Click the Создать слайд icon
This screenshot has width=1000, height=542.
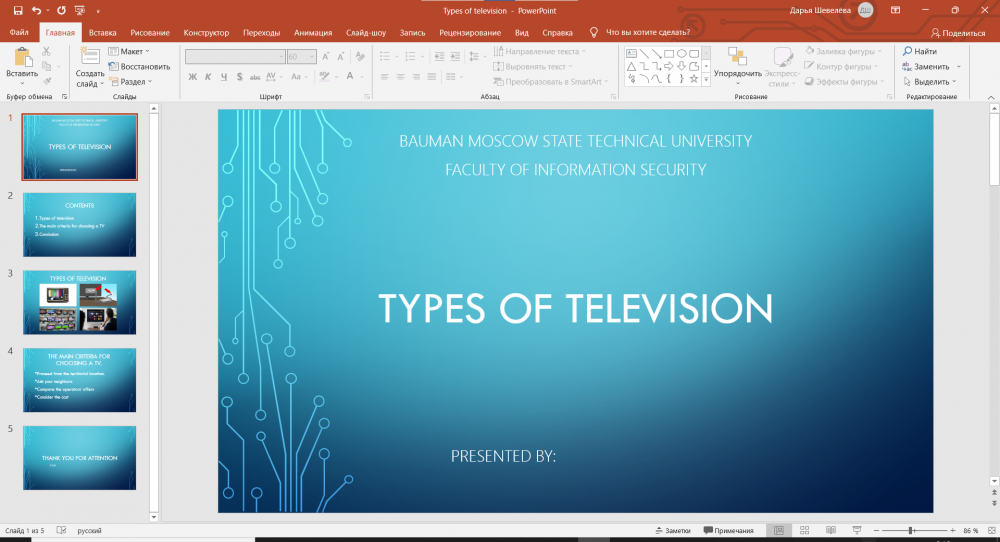pyautogui.click(x=89, y=56)
